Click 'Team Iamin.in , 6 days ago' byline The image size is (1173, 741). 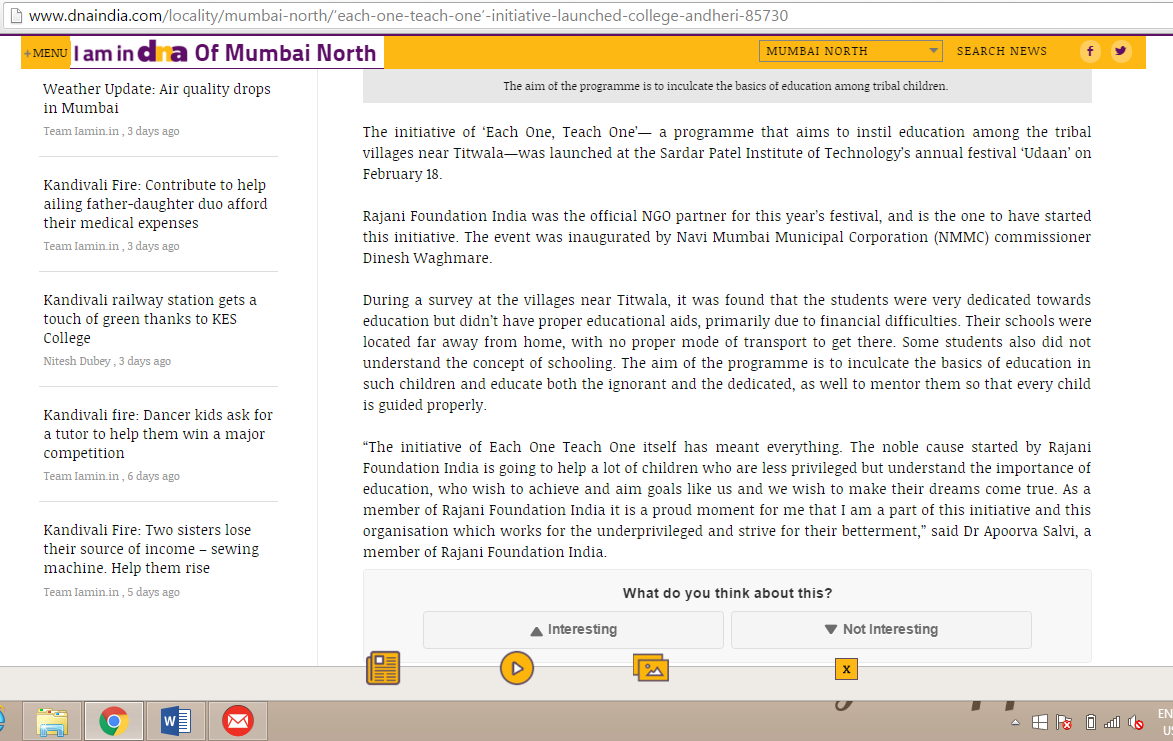point(111,476)
